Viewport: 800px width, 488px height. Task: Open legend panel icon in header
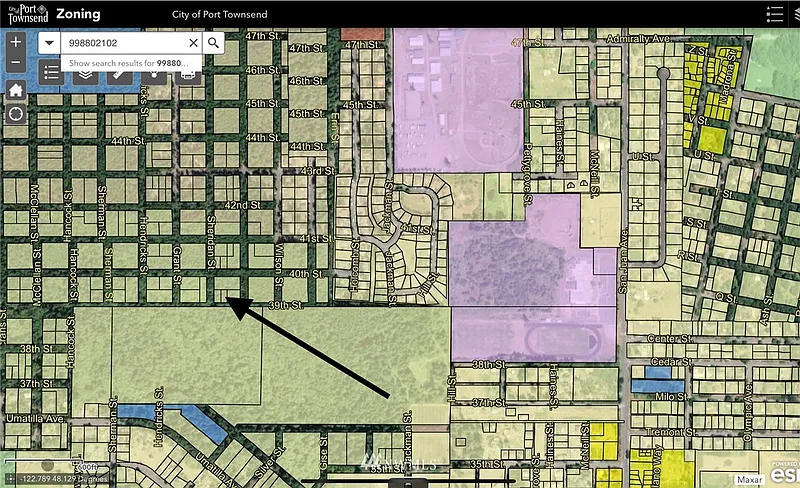pos(773,14)
